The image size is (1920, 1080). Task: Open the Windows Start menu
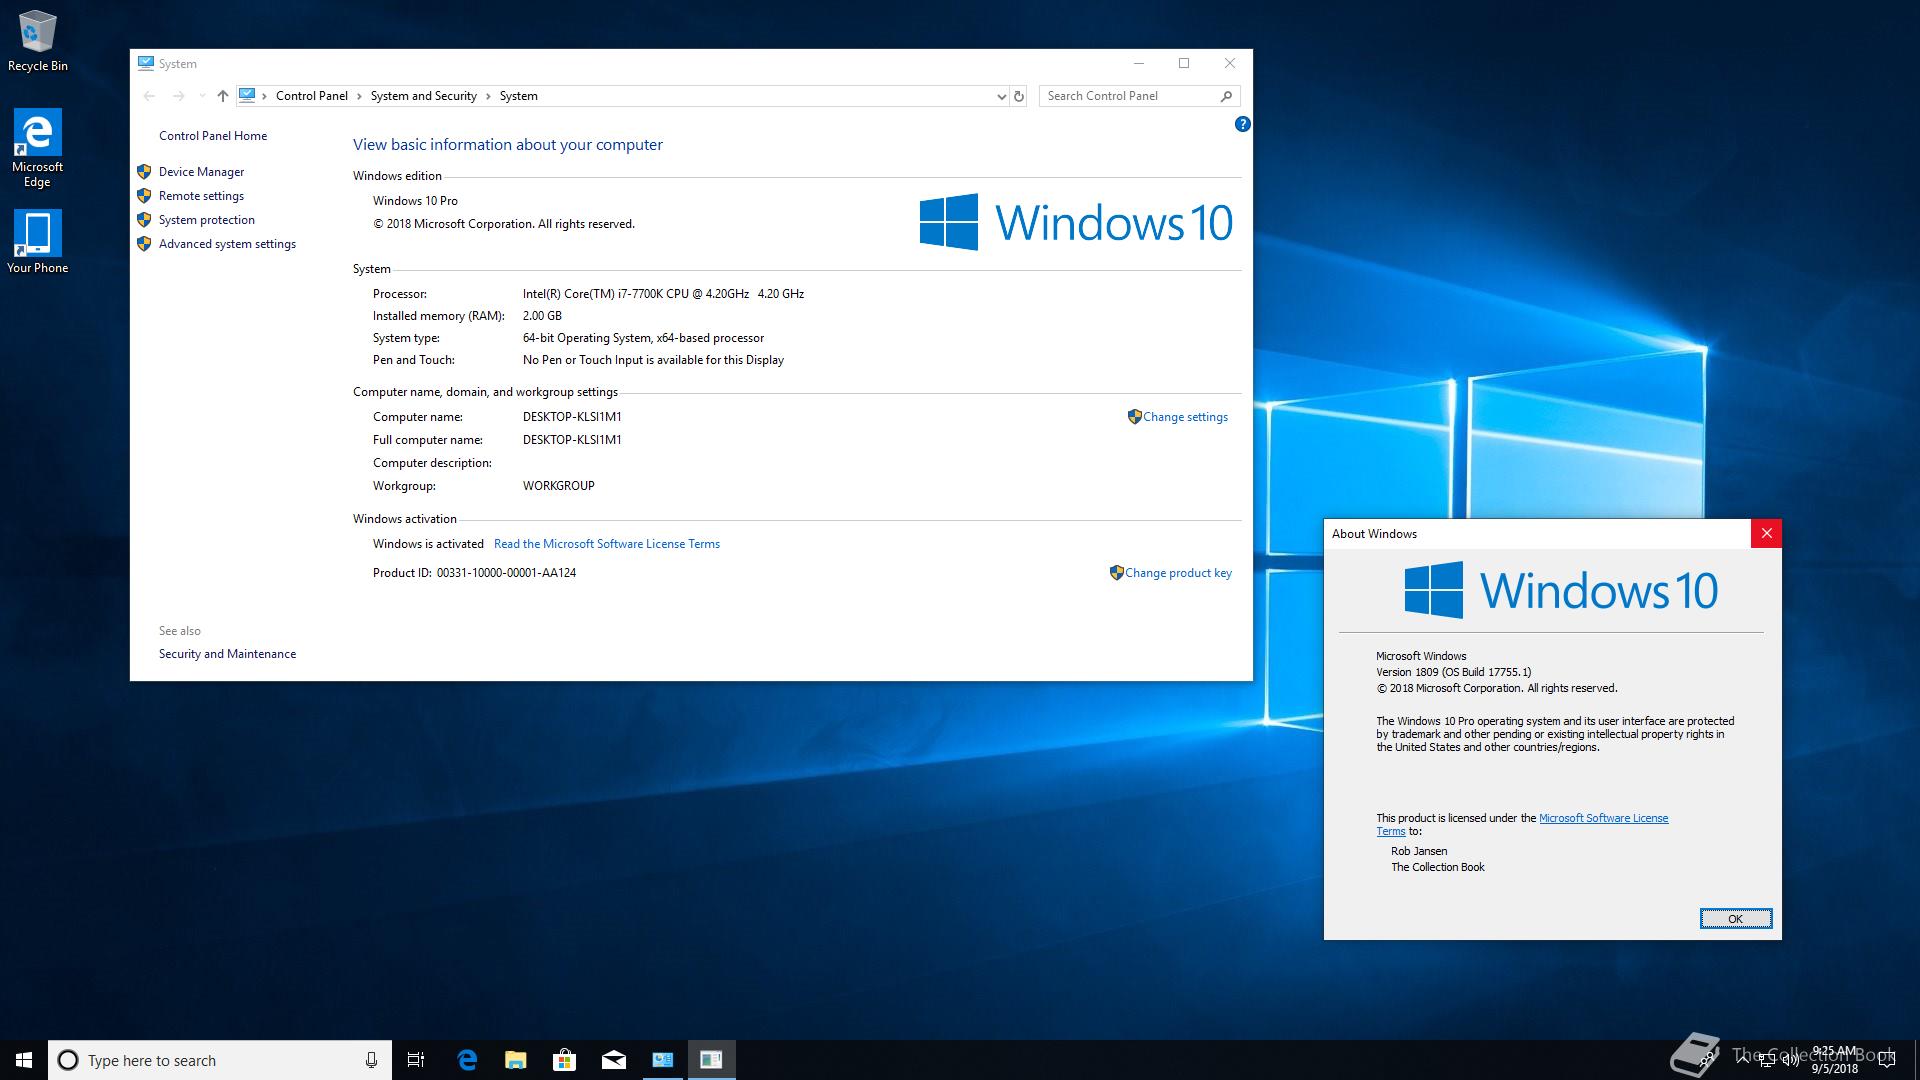tap(24, 1060)
